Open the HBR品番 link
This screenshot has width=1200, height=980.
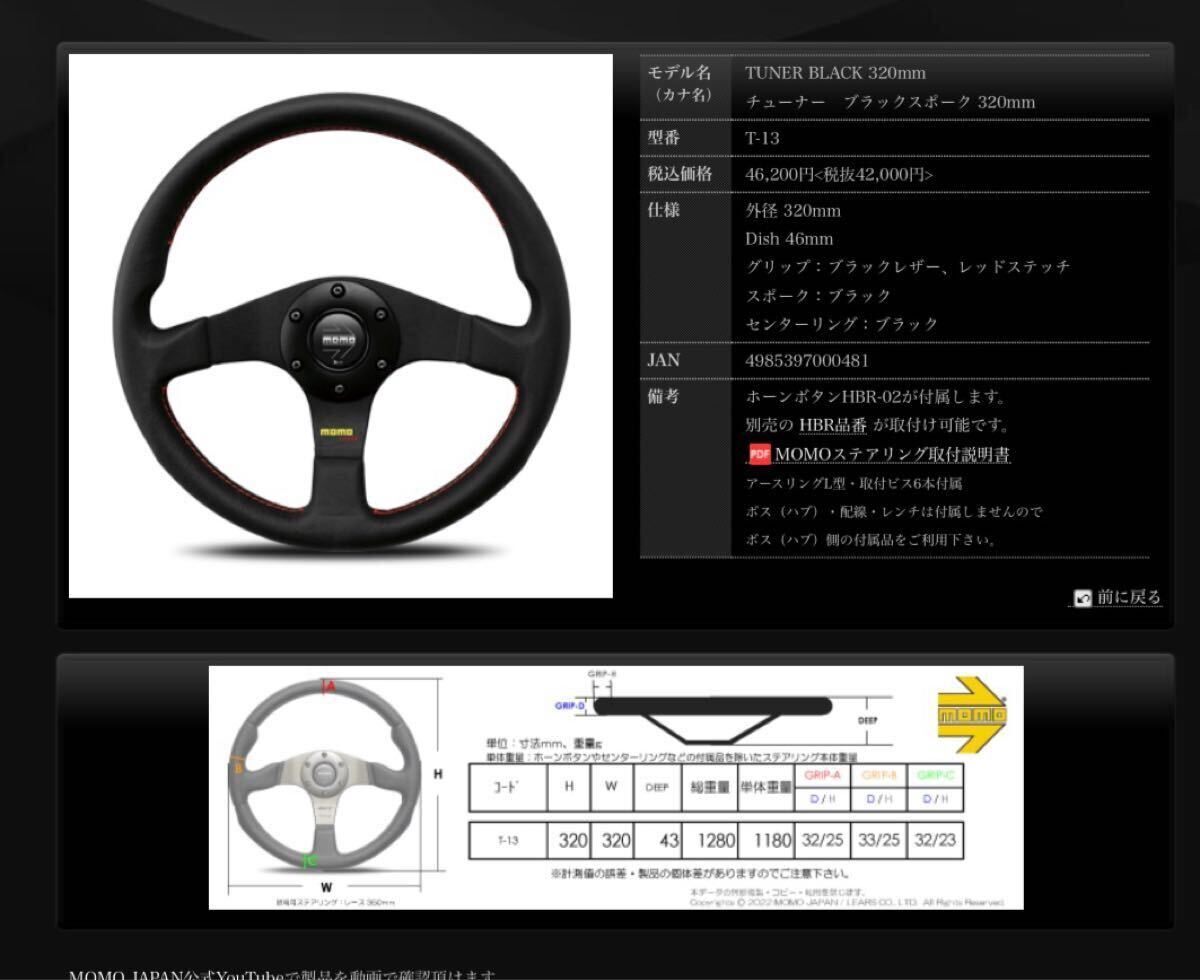pos(833,425)
